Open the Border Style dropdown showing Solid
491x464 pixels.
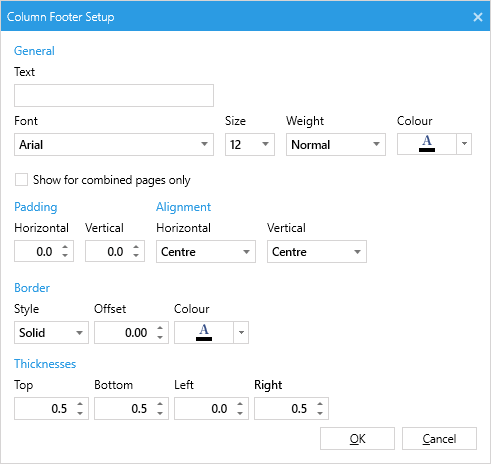pos(51,332)
